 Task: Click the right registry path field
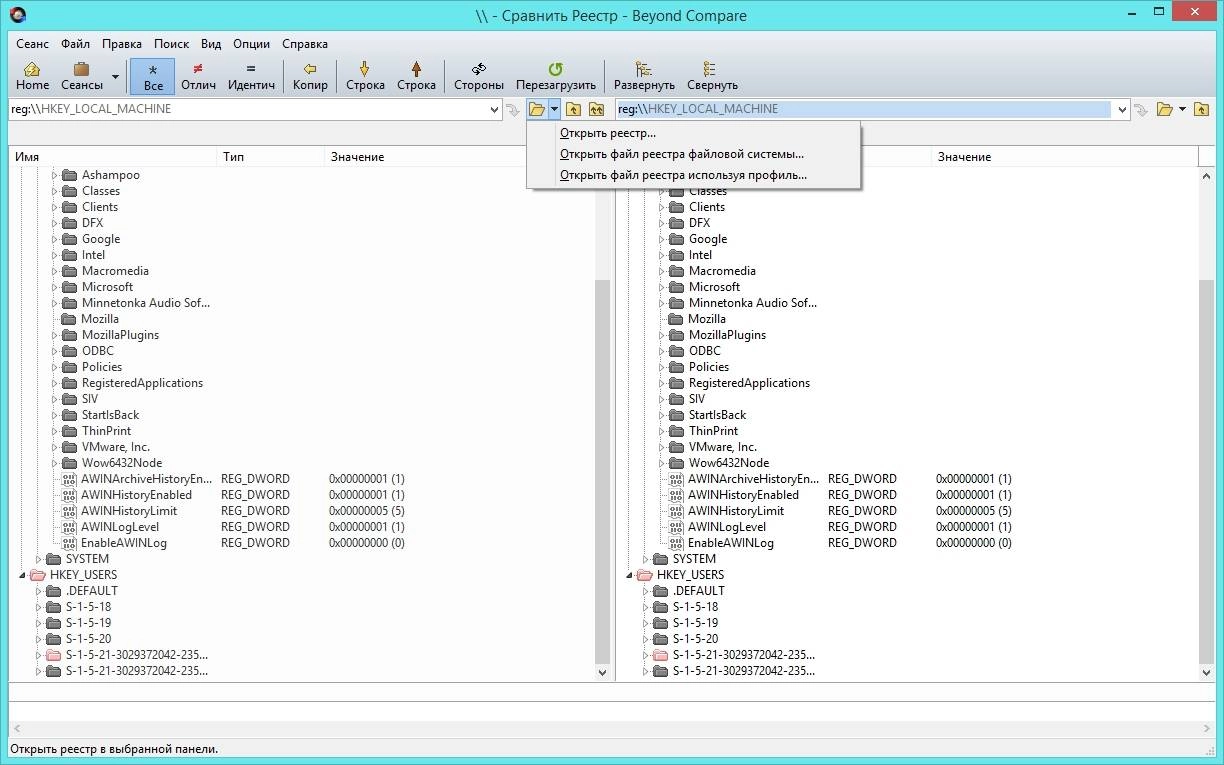863,109
